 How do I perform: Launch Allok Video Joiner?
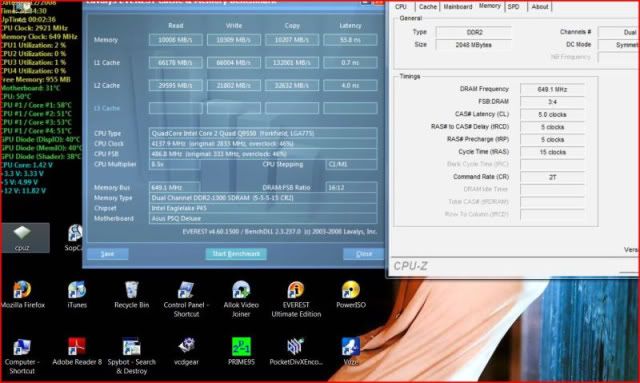click(241, 299)
